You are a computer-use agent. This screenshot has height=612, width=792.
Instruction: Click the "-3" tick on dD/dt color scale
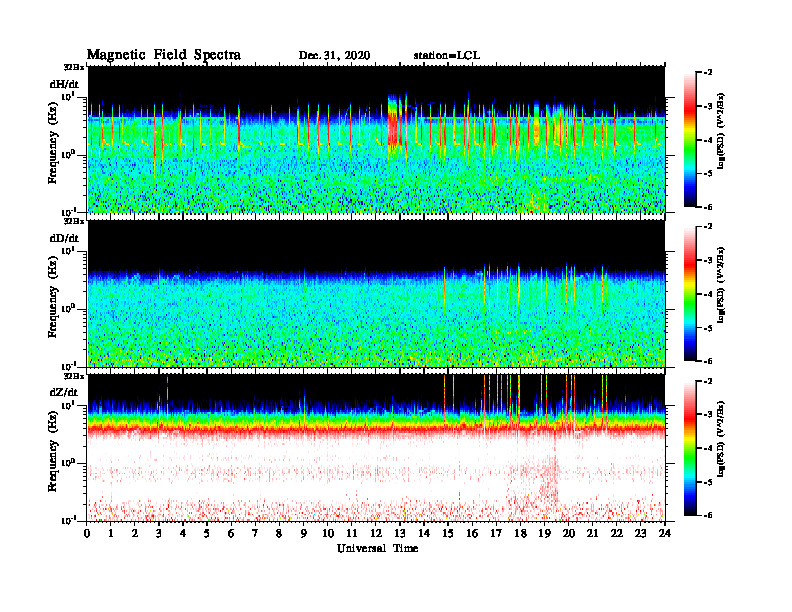[708, 260]
